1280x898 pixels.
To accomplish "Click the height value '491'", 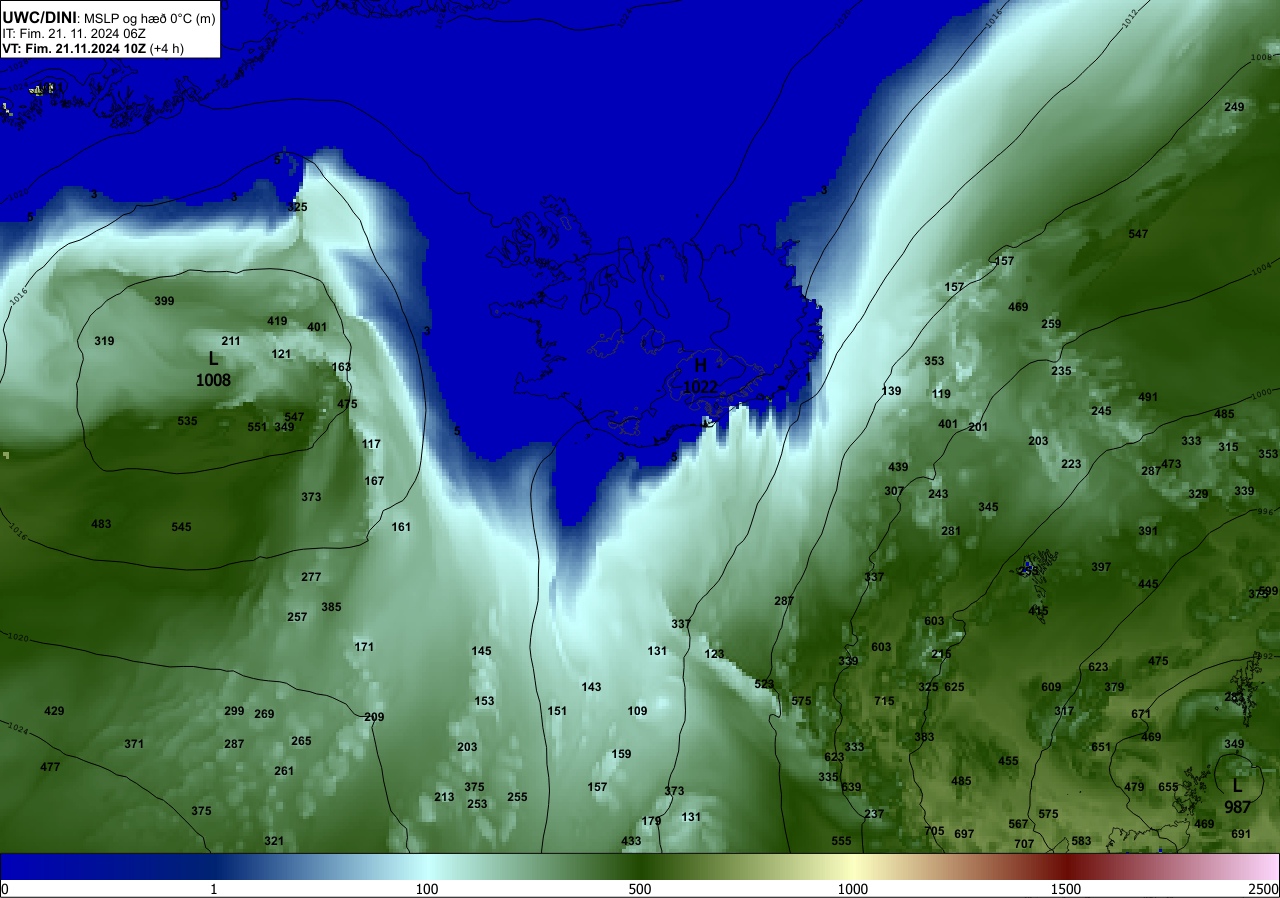I will pos(1148,397).
